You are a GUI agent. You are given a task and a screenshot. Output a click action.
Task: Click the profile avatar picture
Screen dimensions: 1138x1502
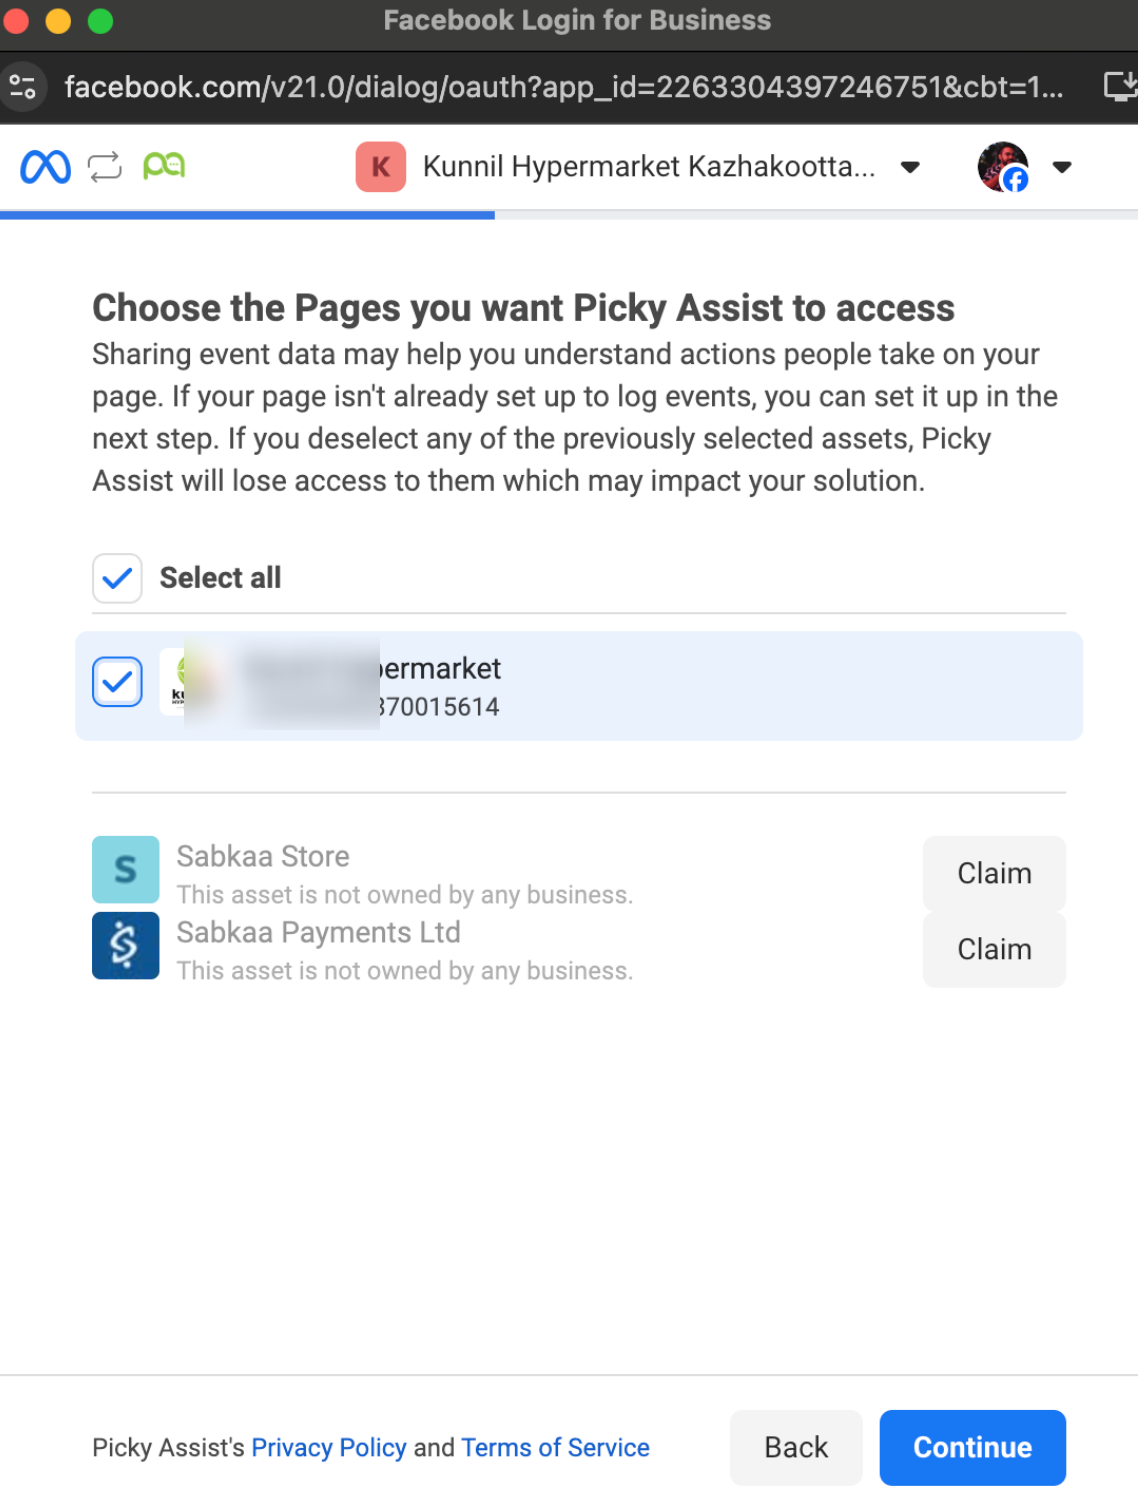[x=1002, y=166]
